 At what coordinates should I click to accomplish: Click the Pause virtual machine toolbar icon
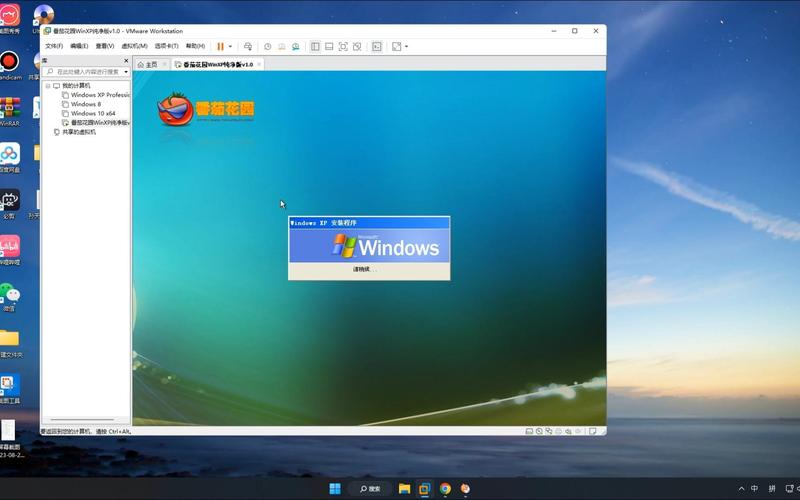(x=220, y=46)
